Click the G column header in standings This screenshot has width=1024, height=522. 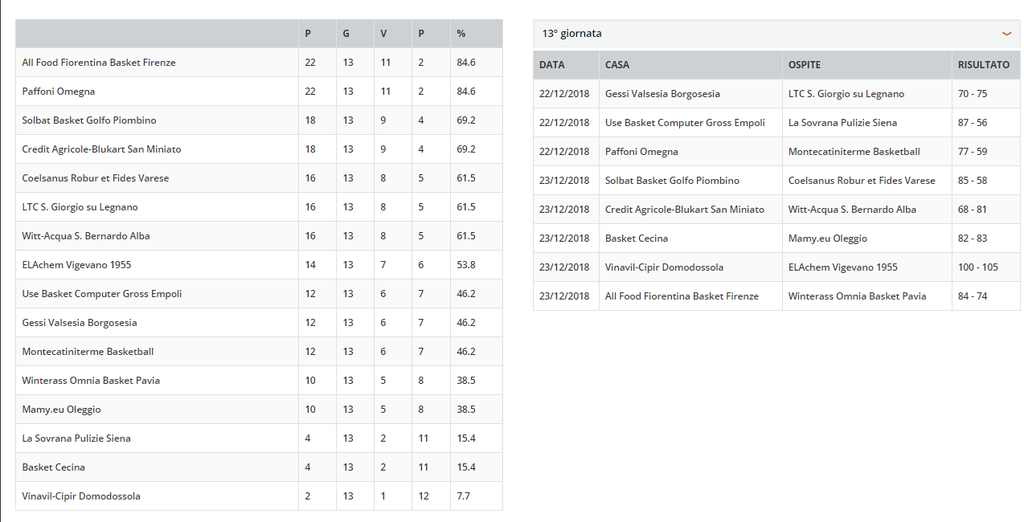(x=346, y=33)
